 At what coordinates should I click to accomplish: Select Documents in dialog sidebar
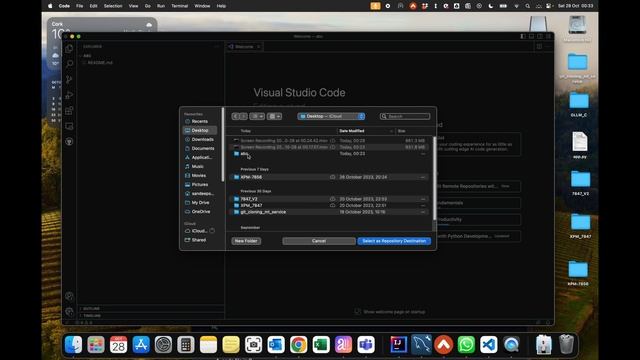[x=200, y=148]
